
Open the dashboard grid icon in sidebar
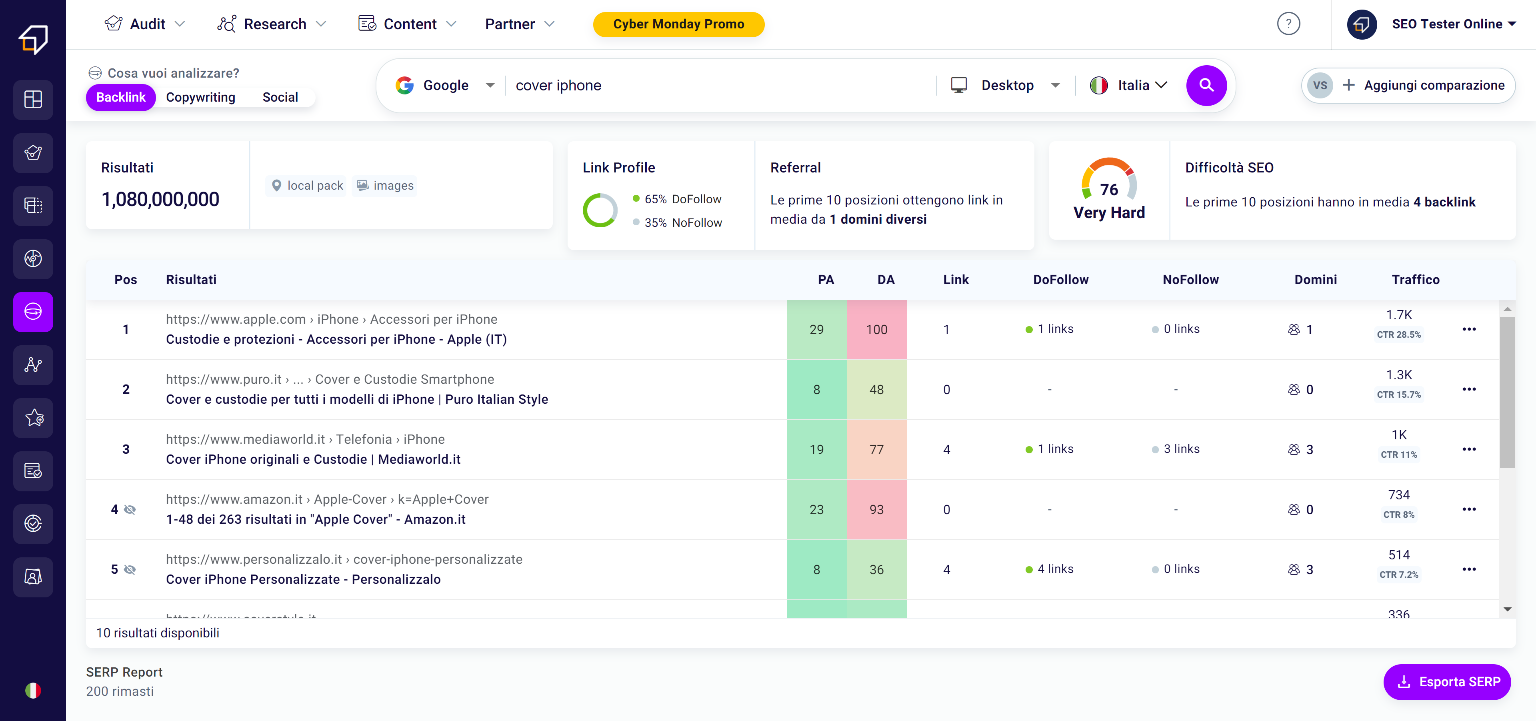point(33,99)
